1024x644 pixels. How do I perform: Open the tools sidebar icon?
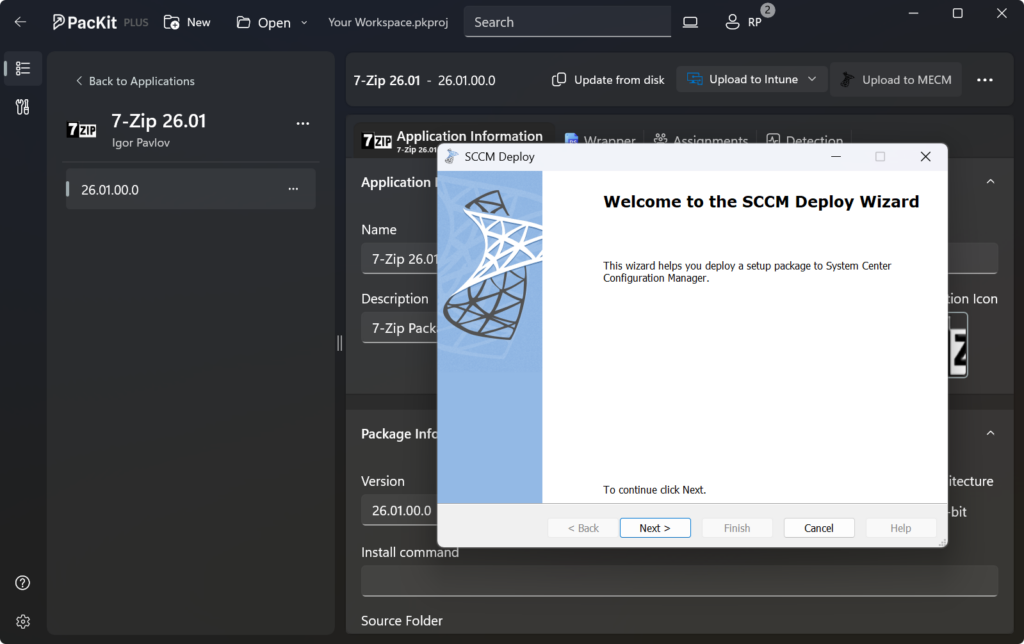click(23, 107)
